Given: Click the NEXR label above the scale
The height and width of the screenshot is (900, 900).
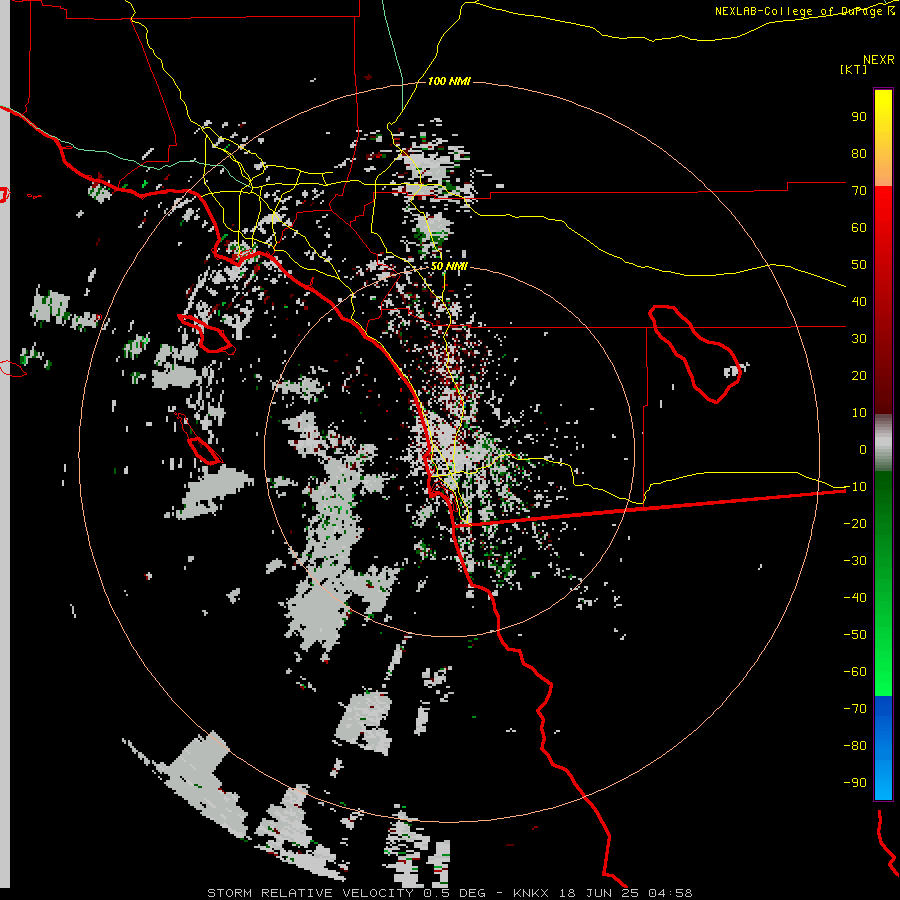Looking at the screenshot, I should [879, 60].
